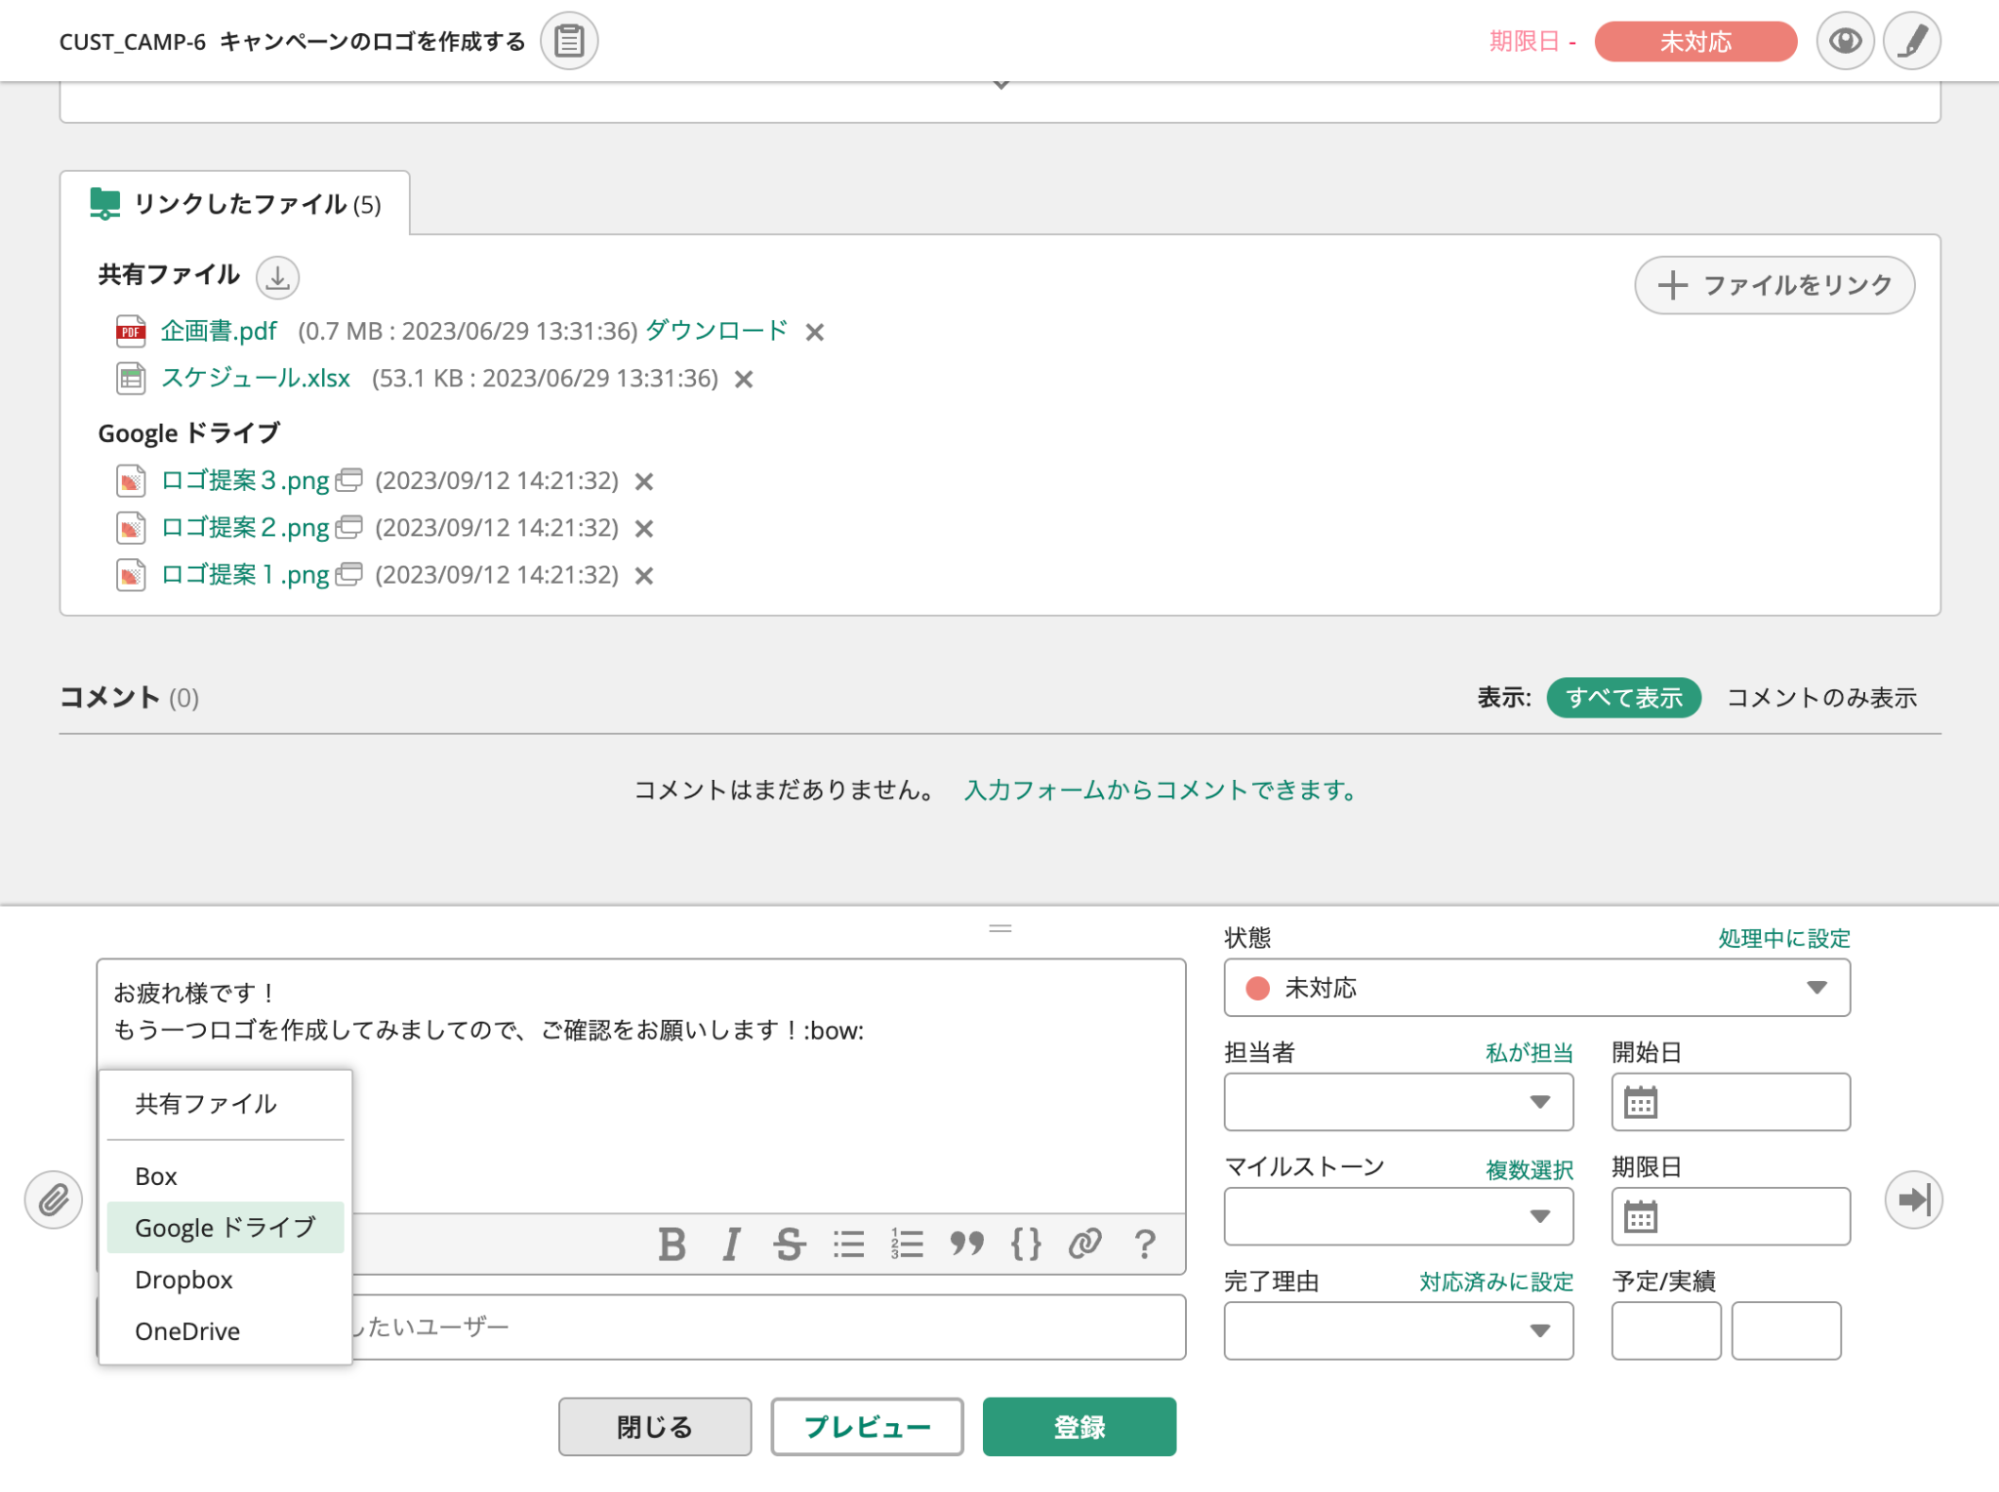Open the 状態 status dropdown
The image size is (1999, 1492).
pos(1536,988)
